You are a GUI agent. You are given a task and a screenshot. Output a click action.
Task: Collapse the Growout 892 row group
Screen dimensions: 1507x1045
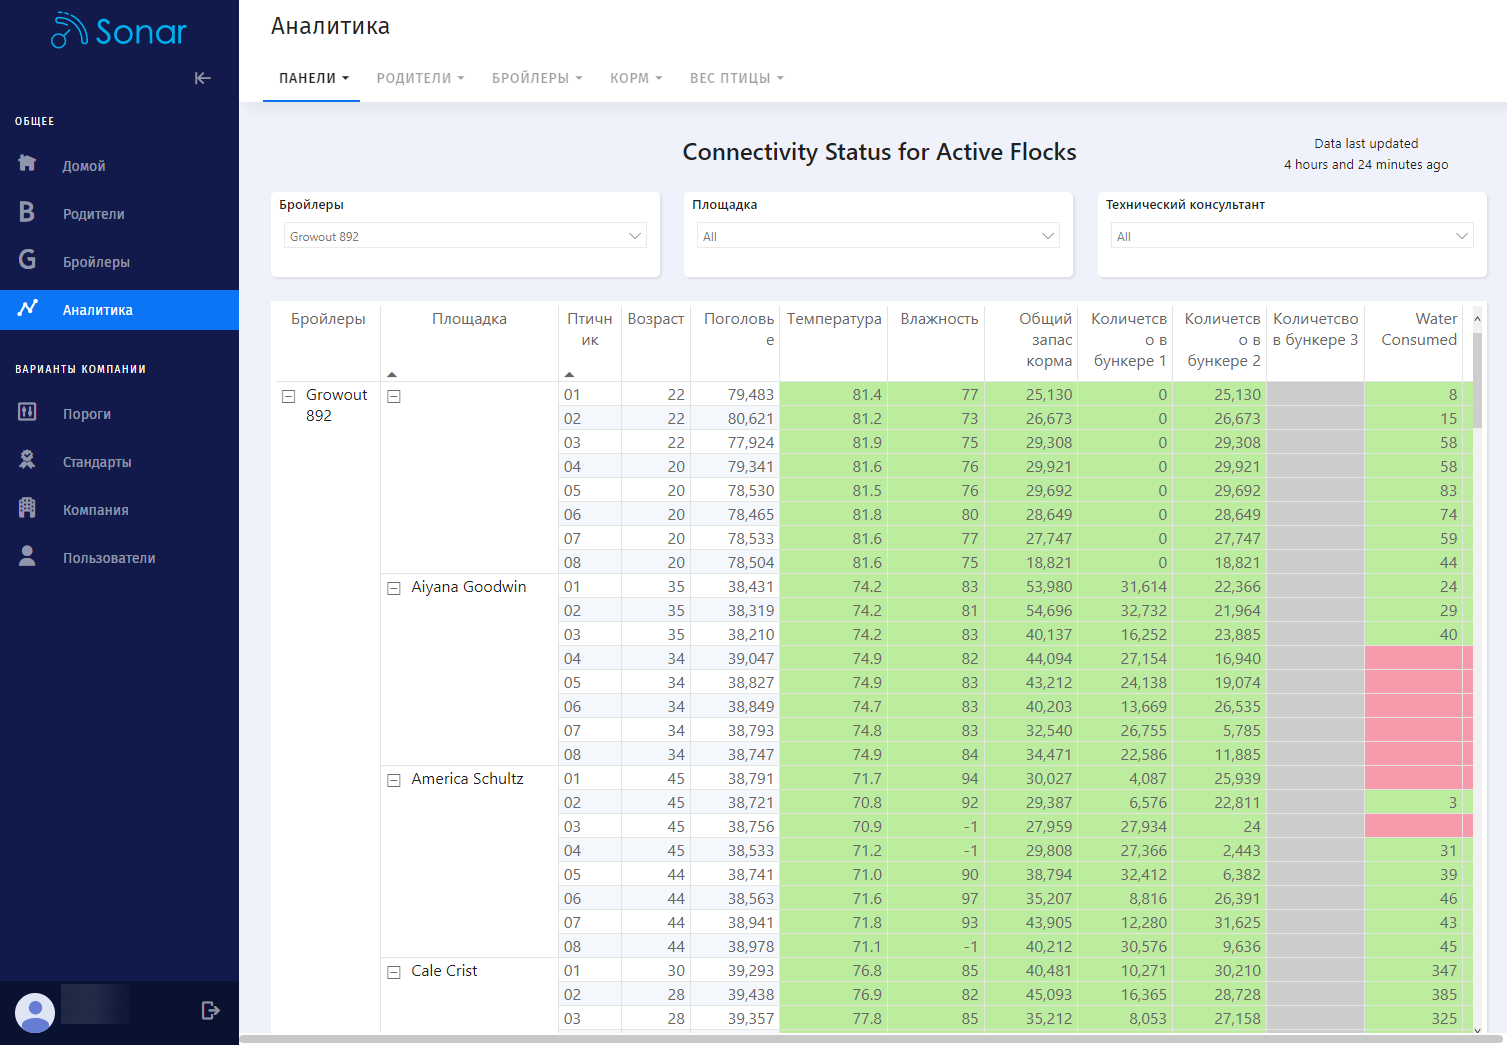click(x=288, y=396)
